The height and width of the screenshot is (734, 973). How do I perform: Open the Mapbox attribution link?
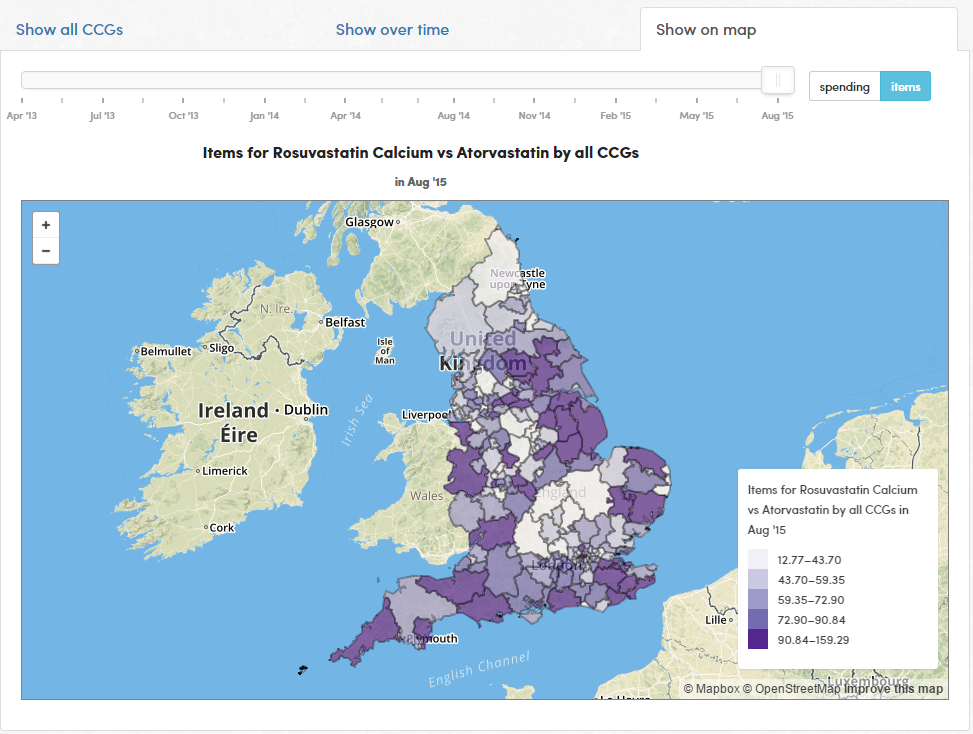714,688
